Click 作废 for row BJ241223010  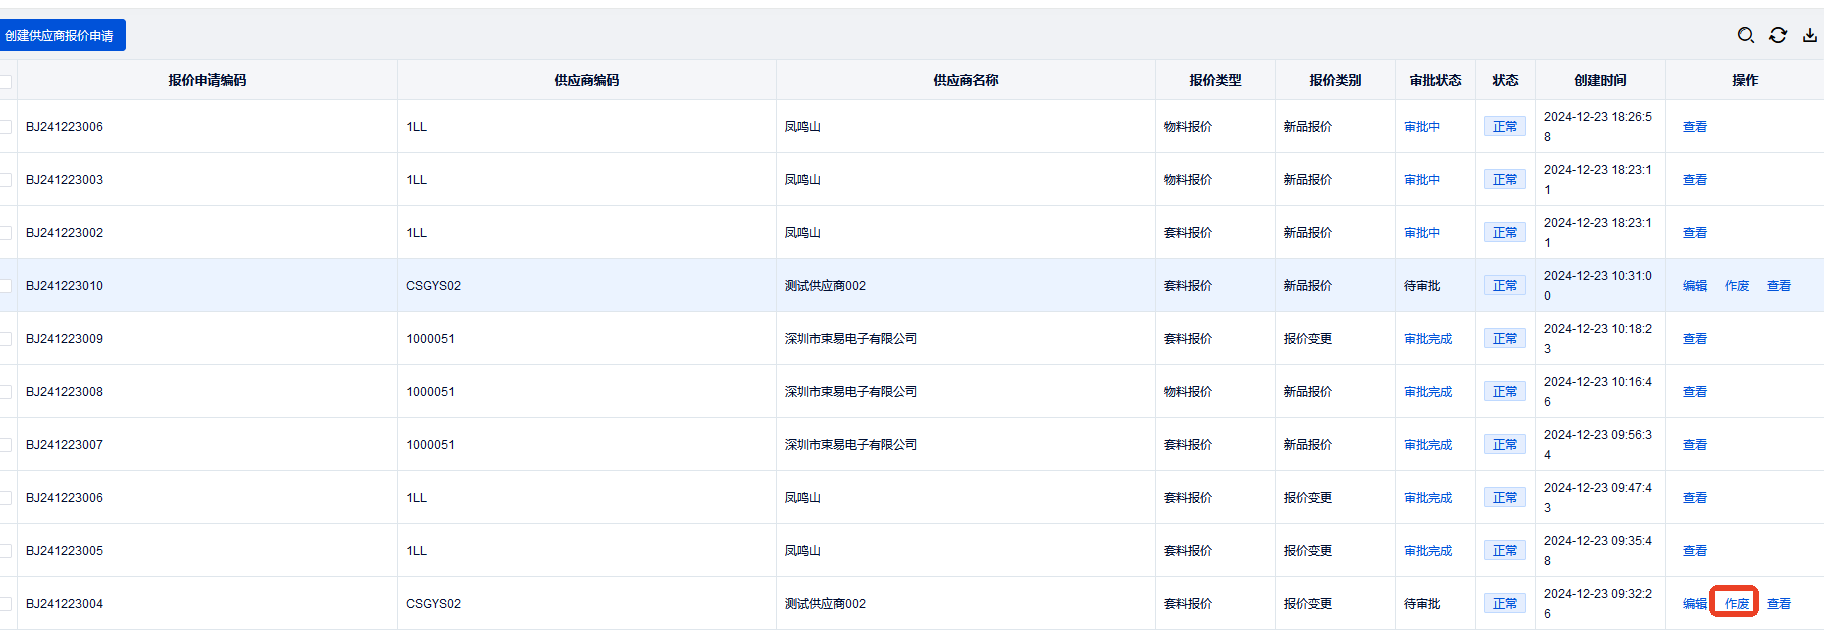(1736, 286)
